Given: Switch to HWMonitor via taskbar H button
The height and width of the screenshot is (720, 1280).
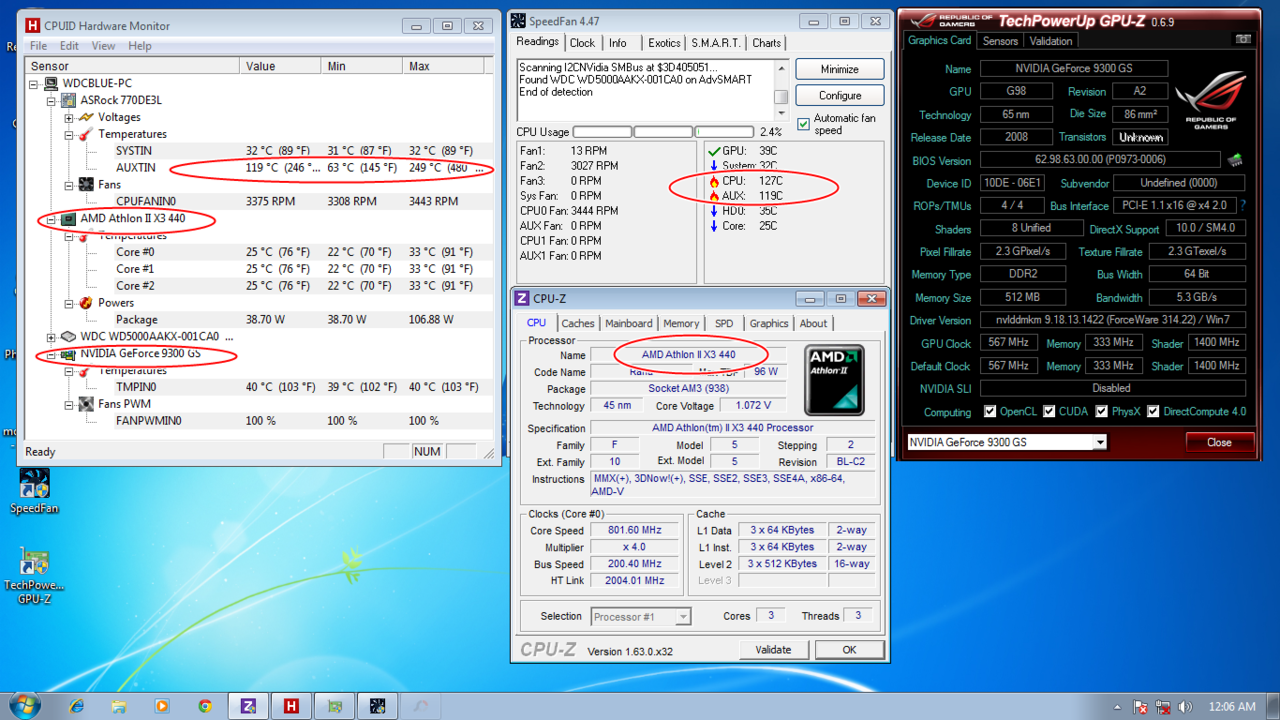Looking at the screenshot, I should [291, 706].
